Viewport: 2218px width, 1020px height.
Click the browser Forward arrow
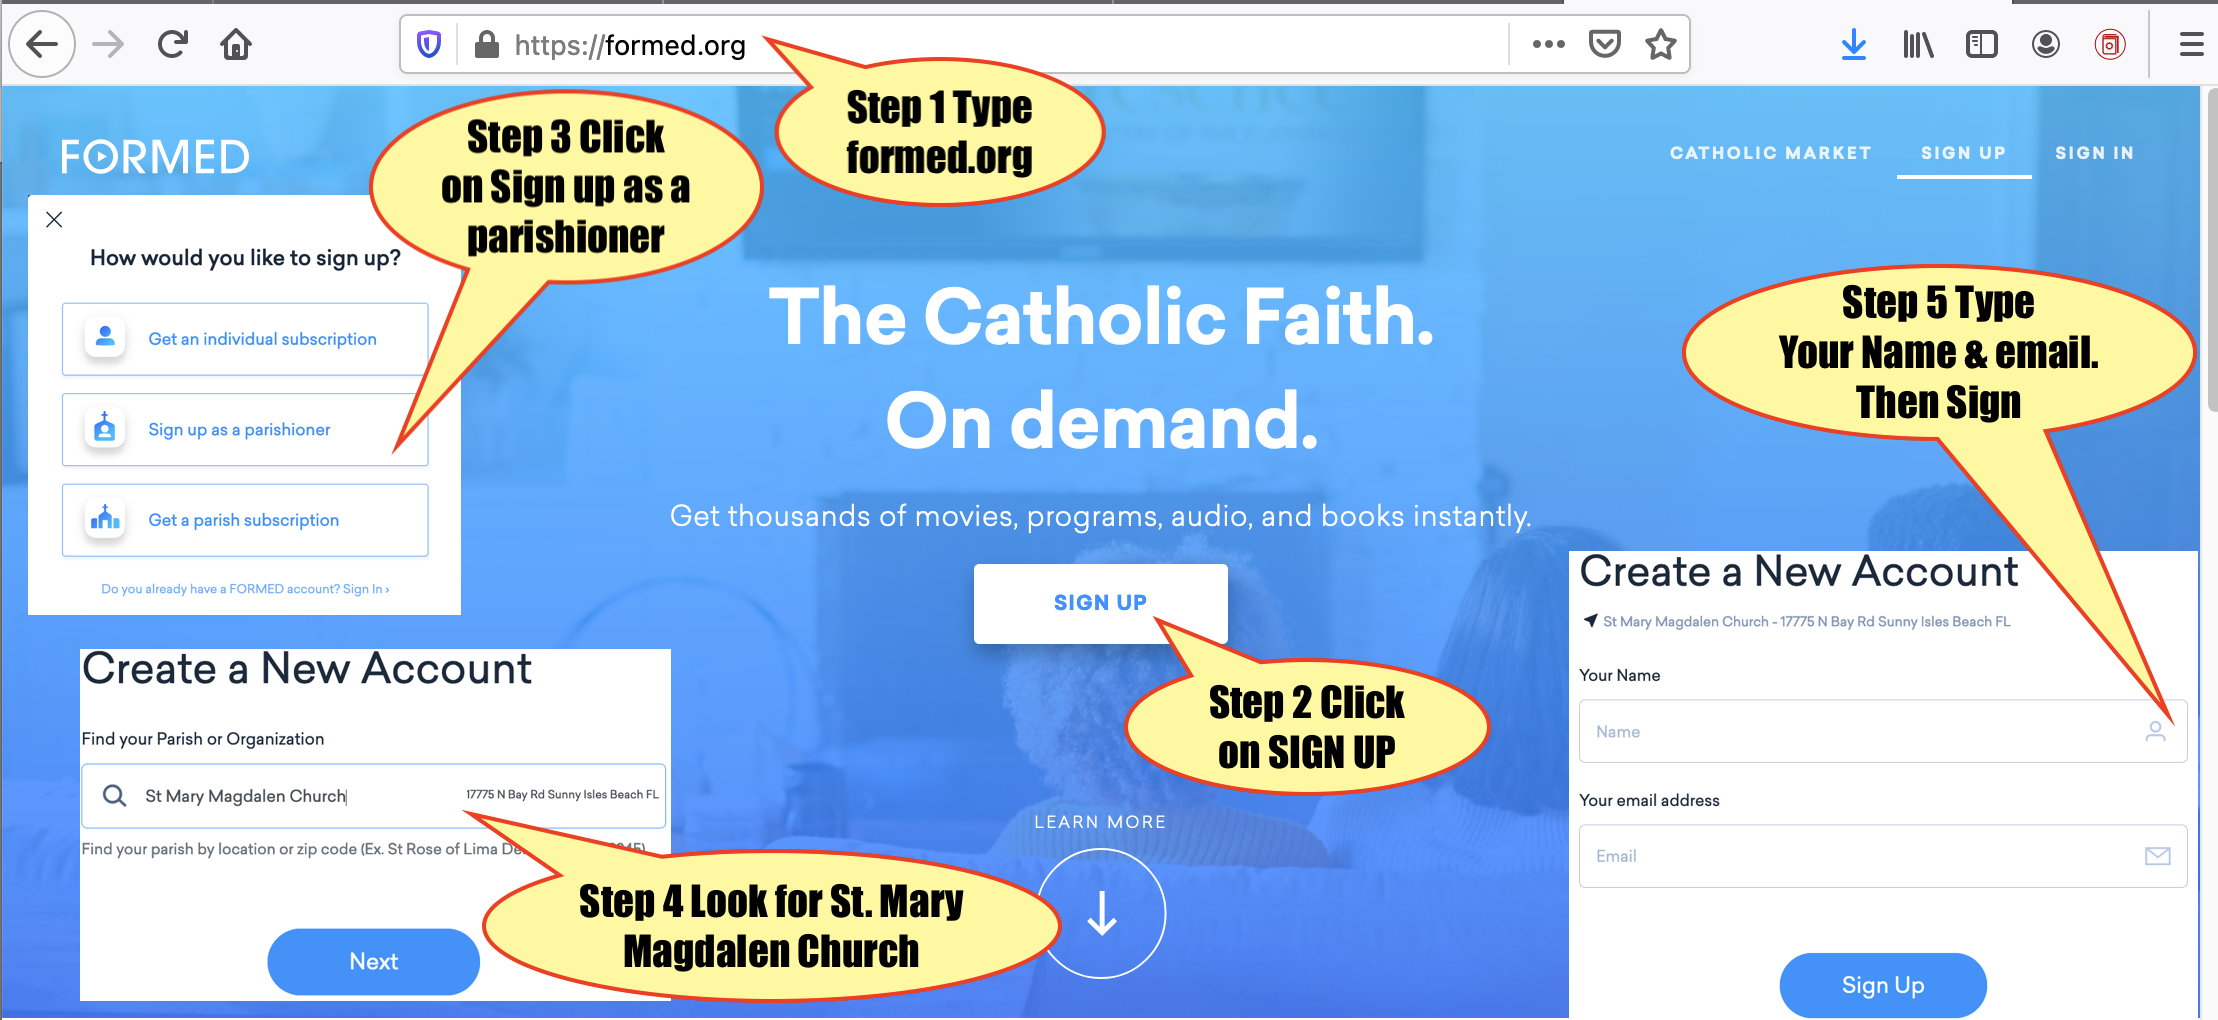click(x=108, y=44)
